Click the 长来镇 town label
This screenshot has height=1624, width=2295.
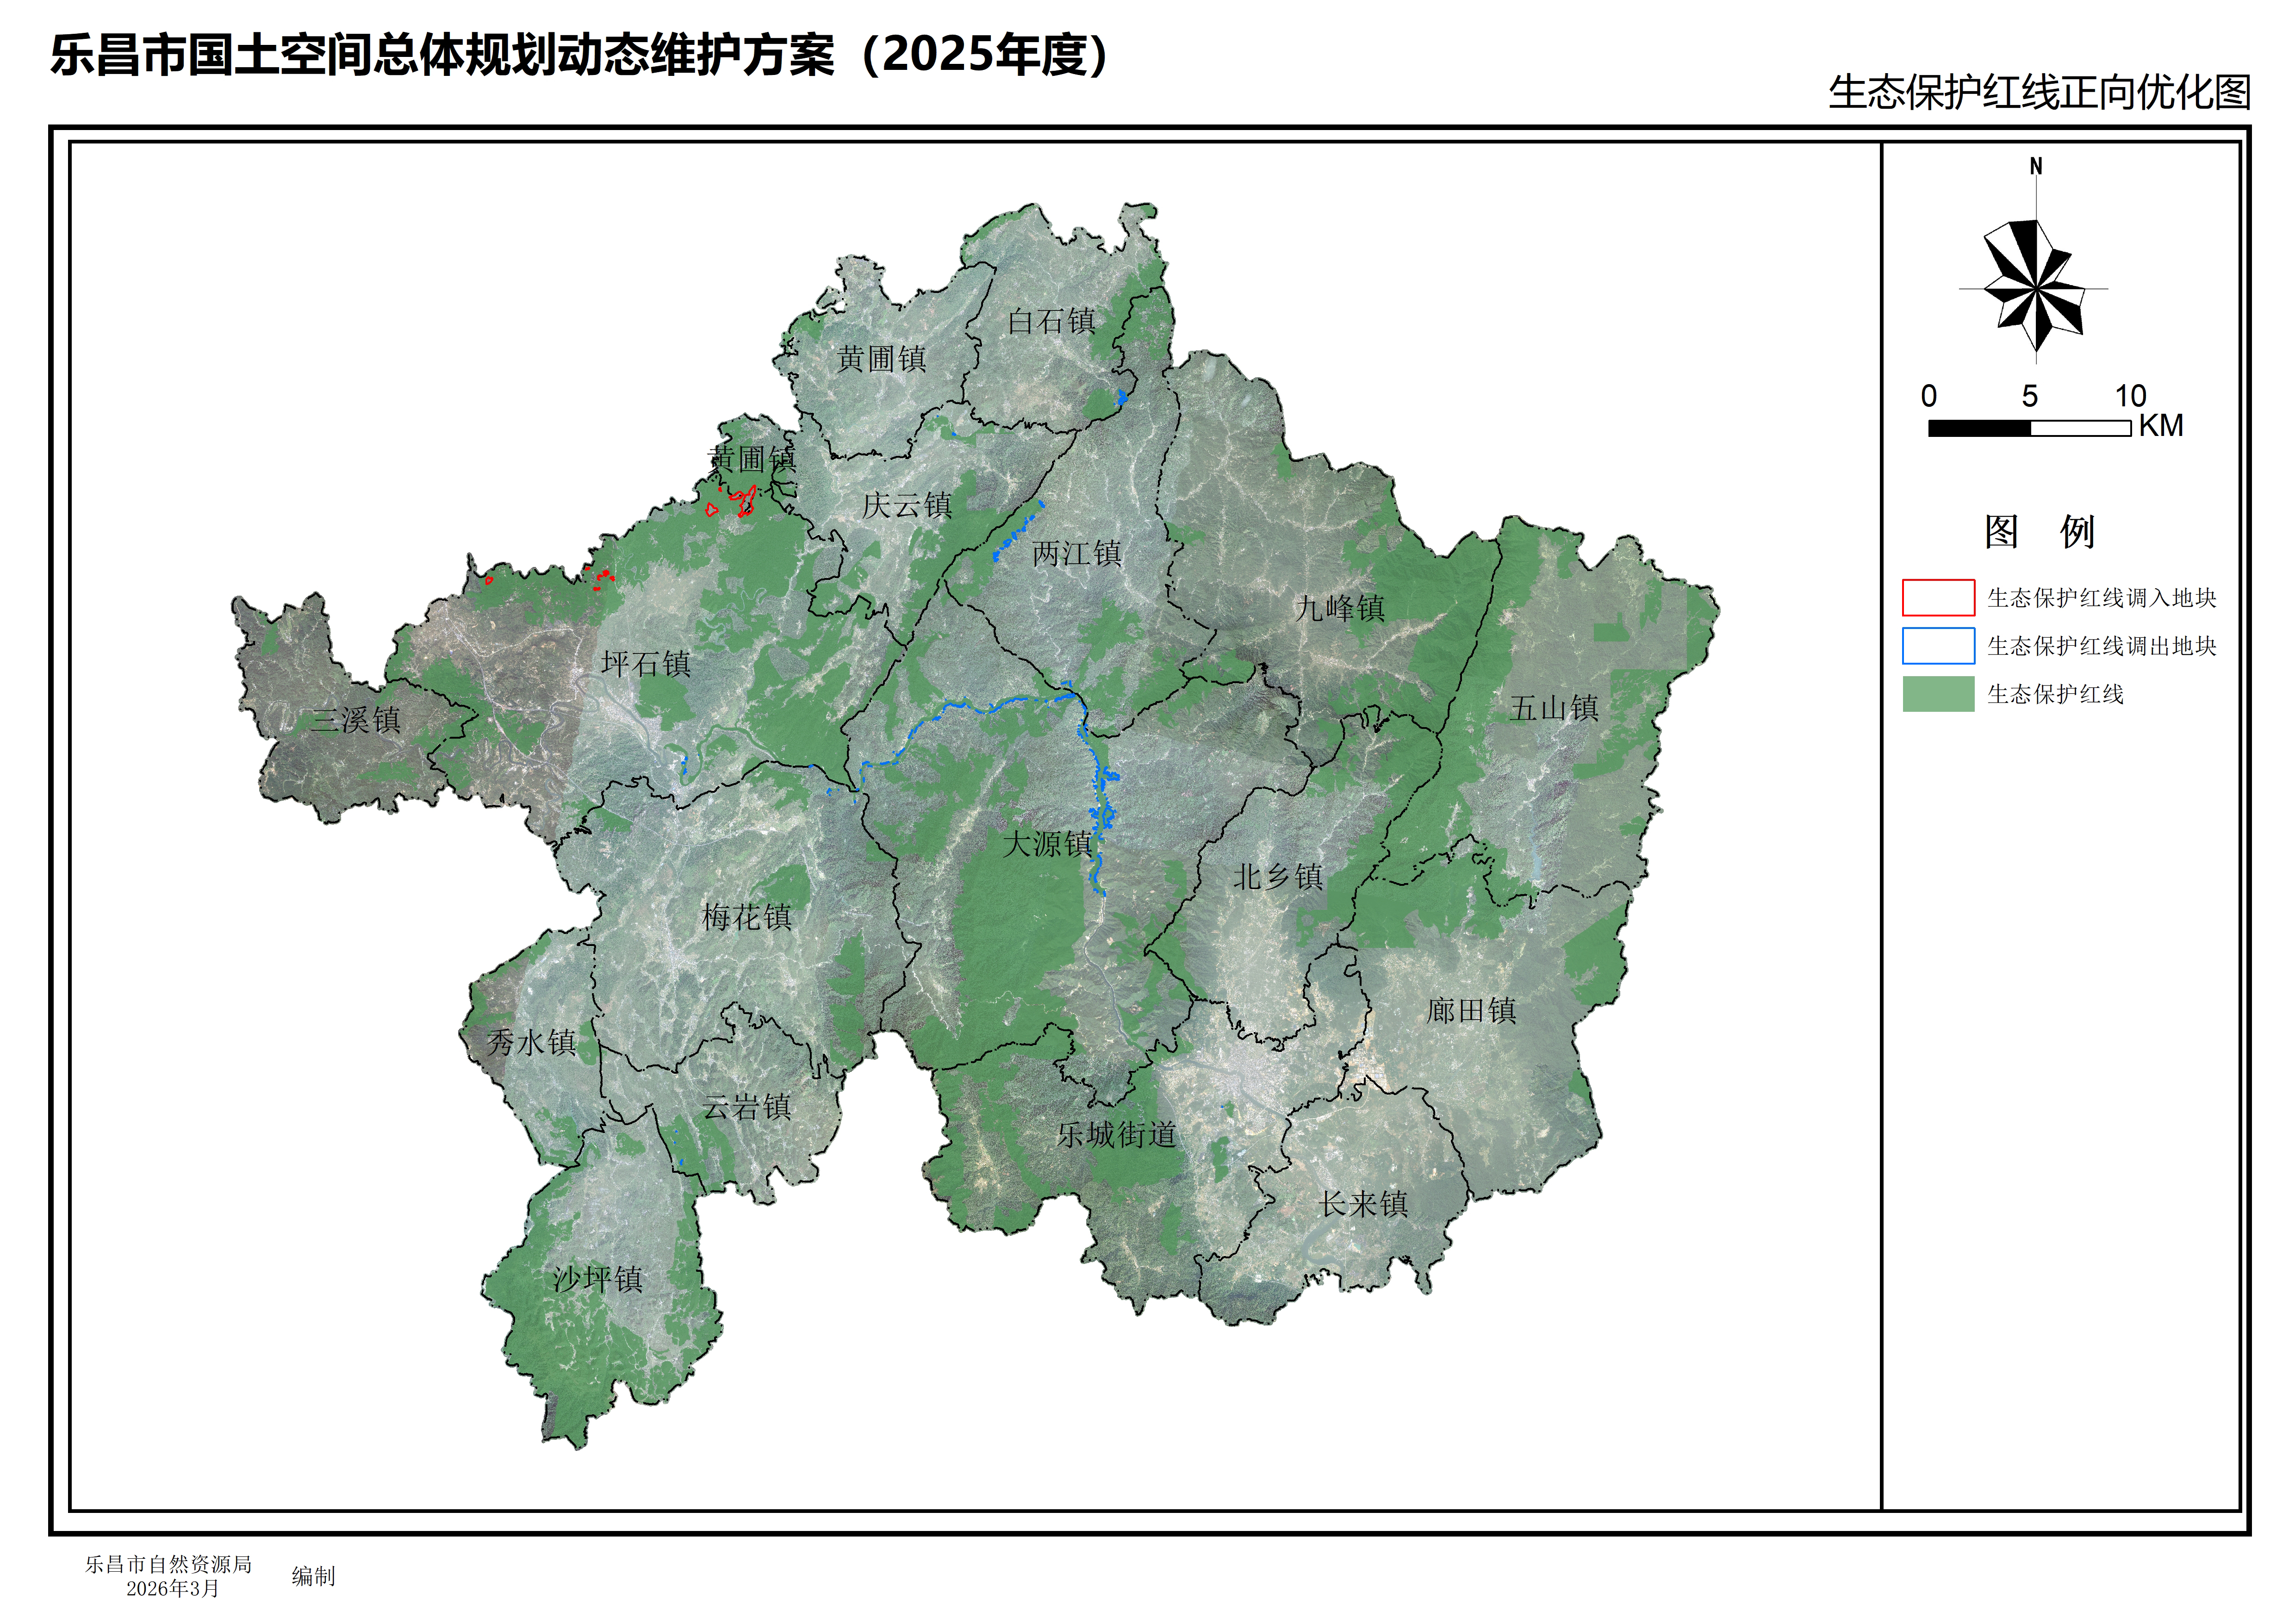1363,1204
